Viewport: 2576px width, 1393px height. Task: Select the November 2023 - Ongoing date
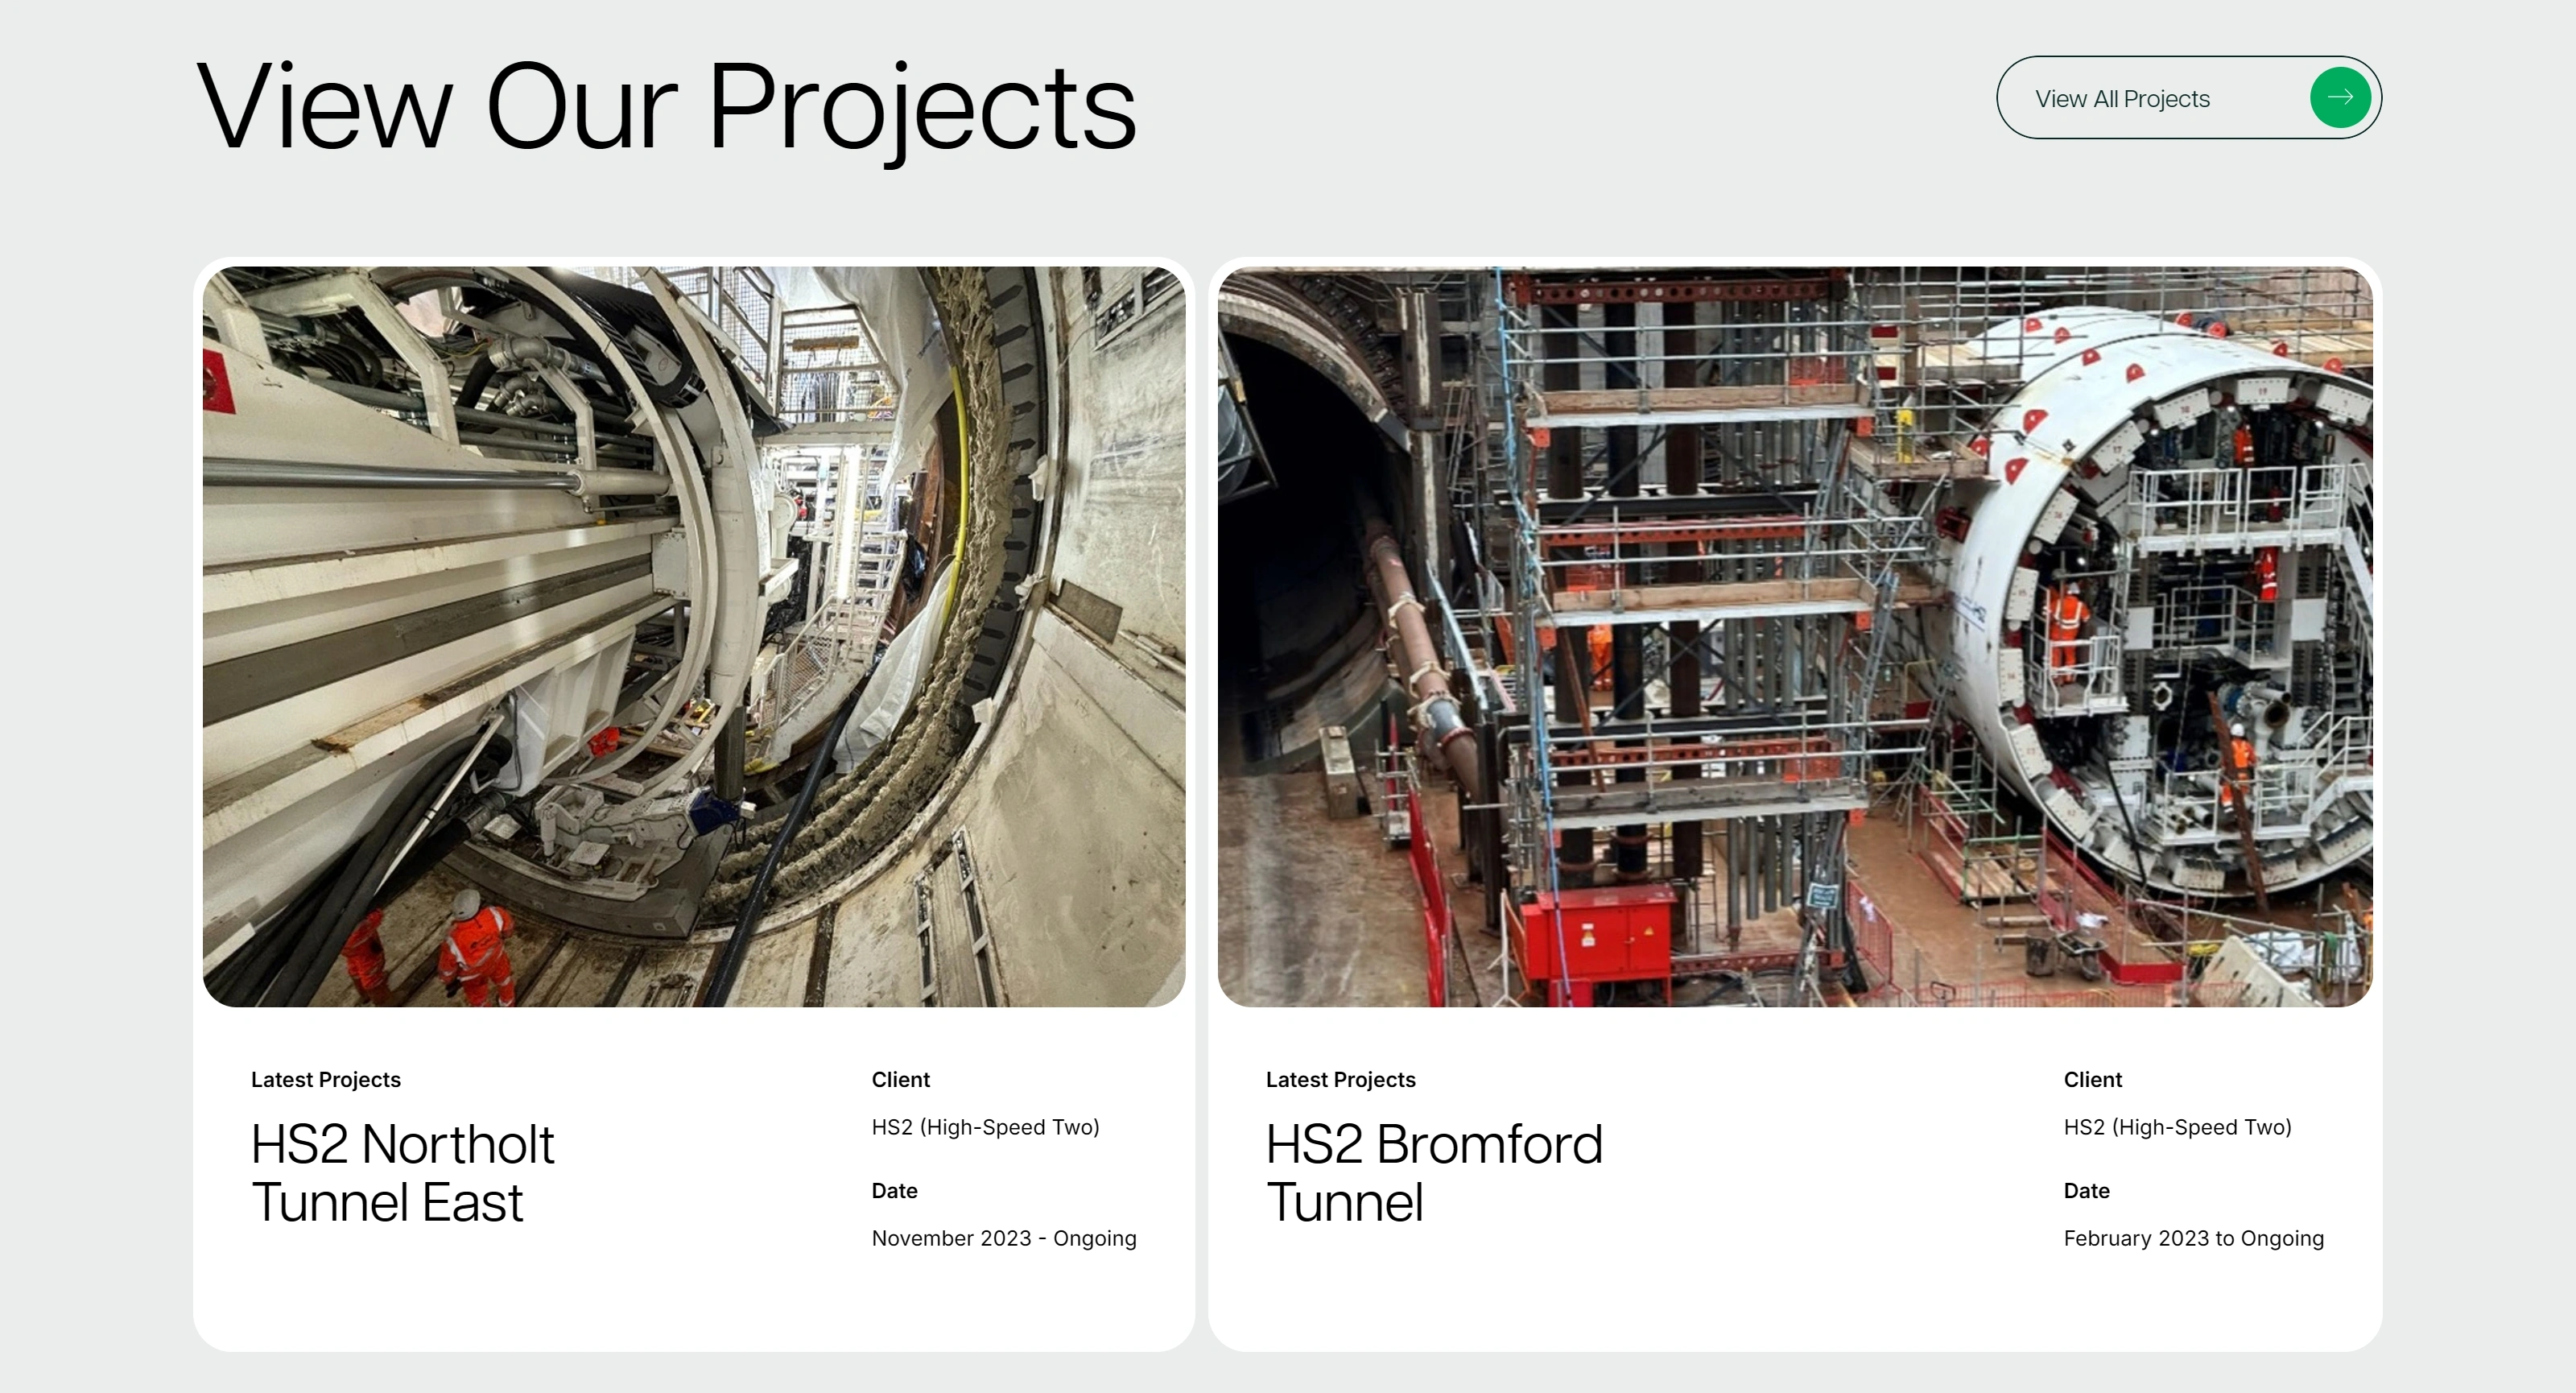(x=1004, y=1238)
